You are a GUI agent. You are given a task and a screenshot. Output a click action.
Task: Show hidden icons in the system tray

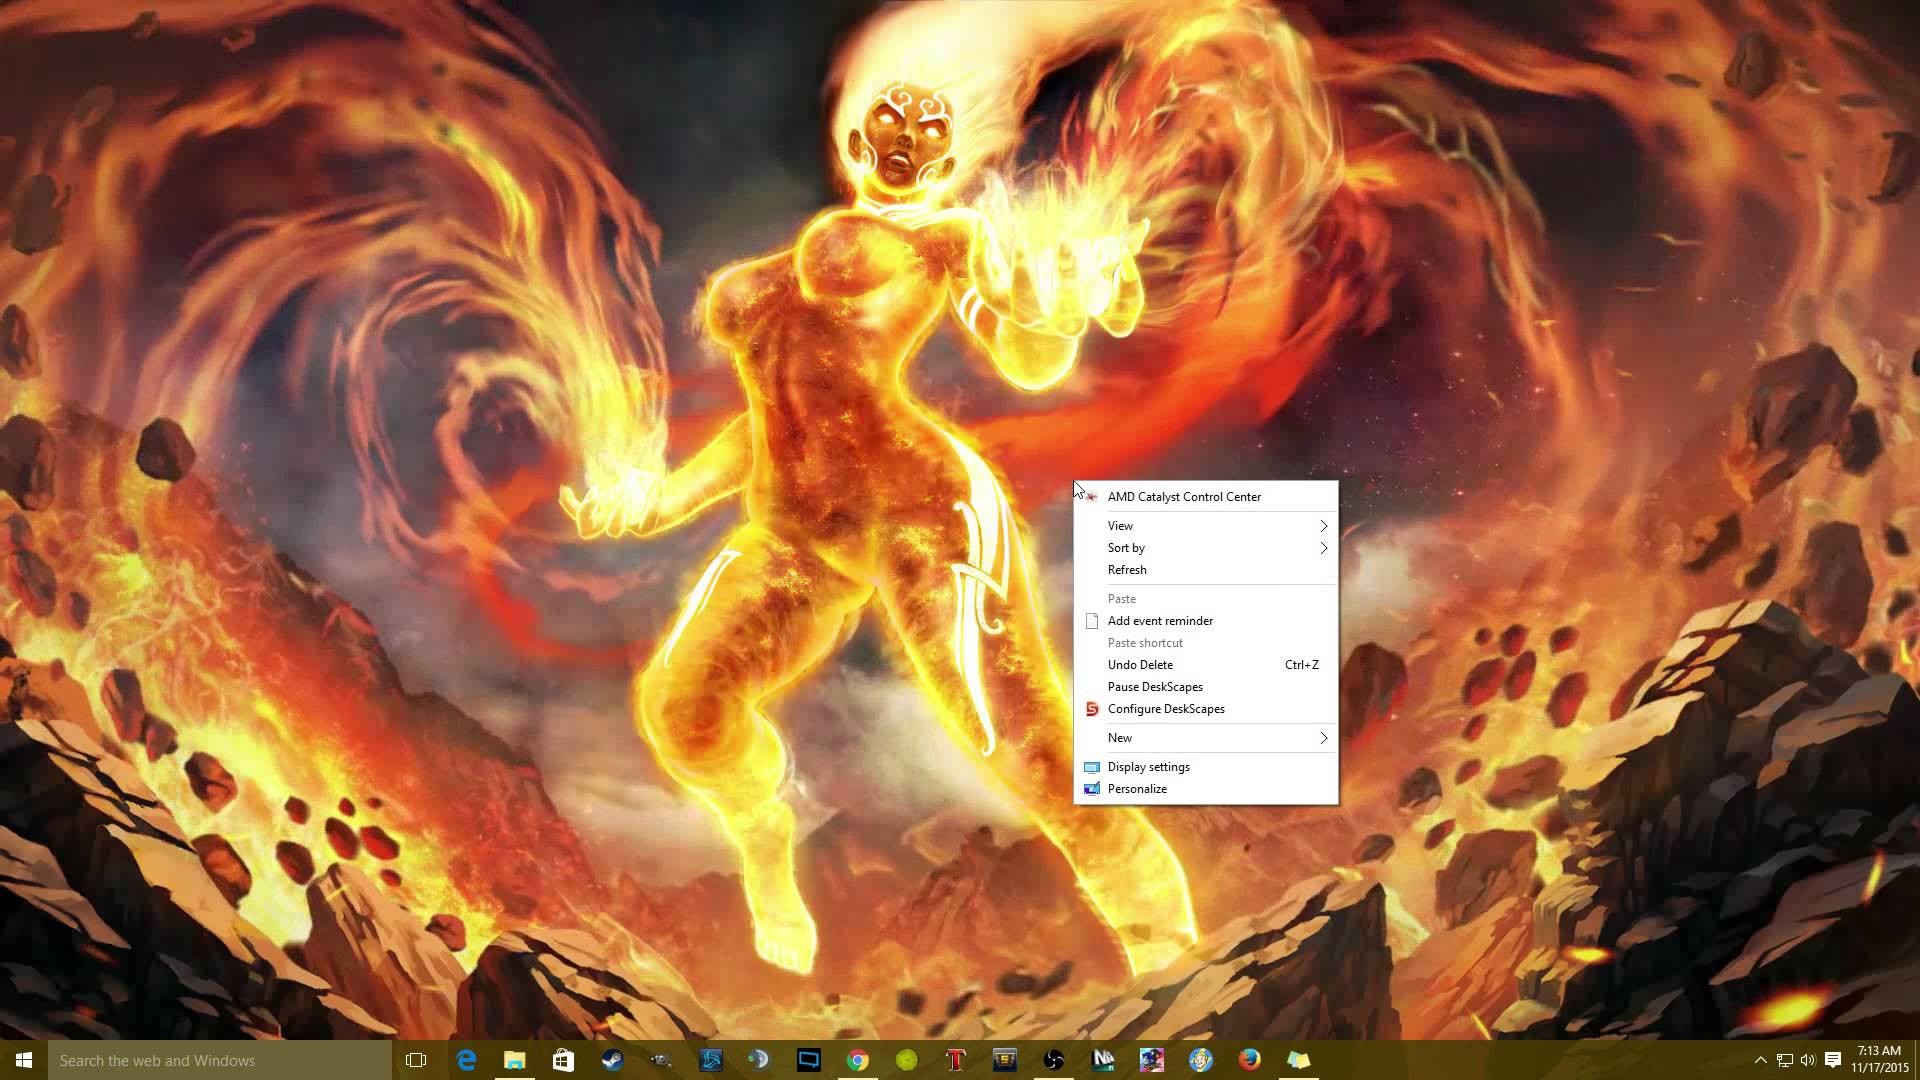(1760, 1060)
